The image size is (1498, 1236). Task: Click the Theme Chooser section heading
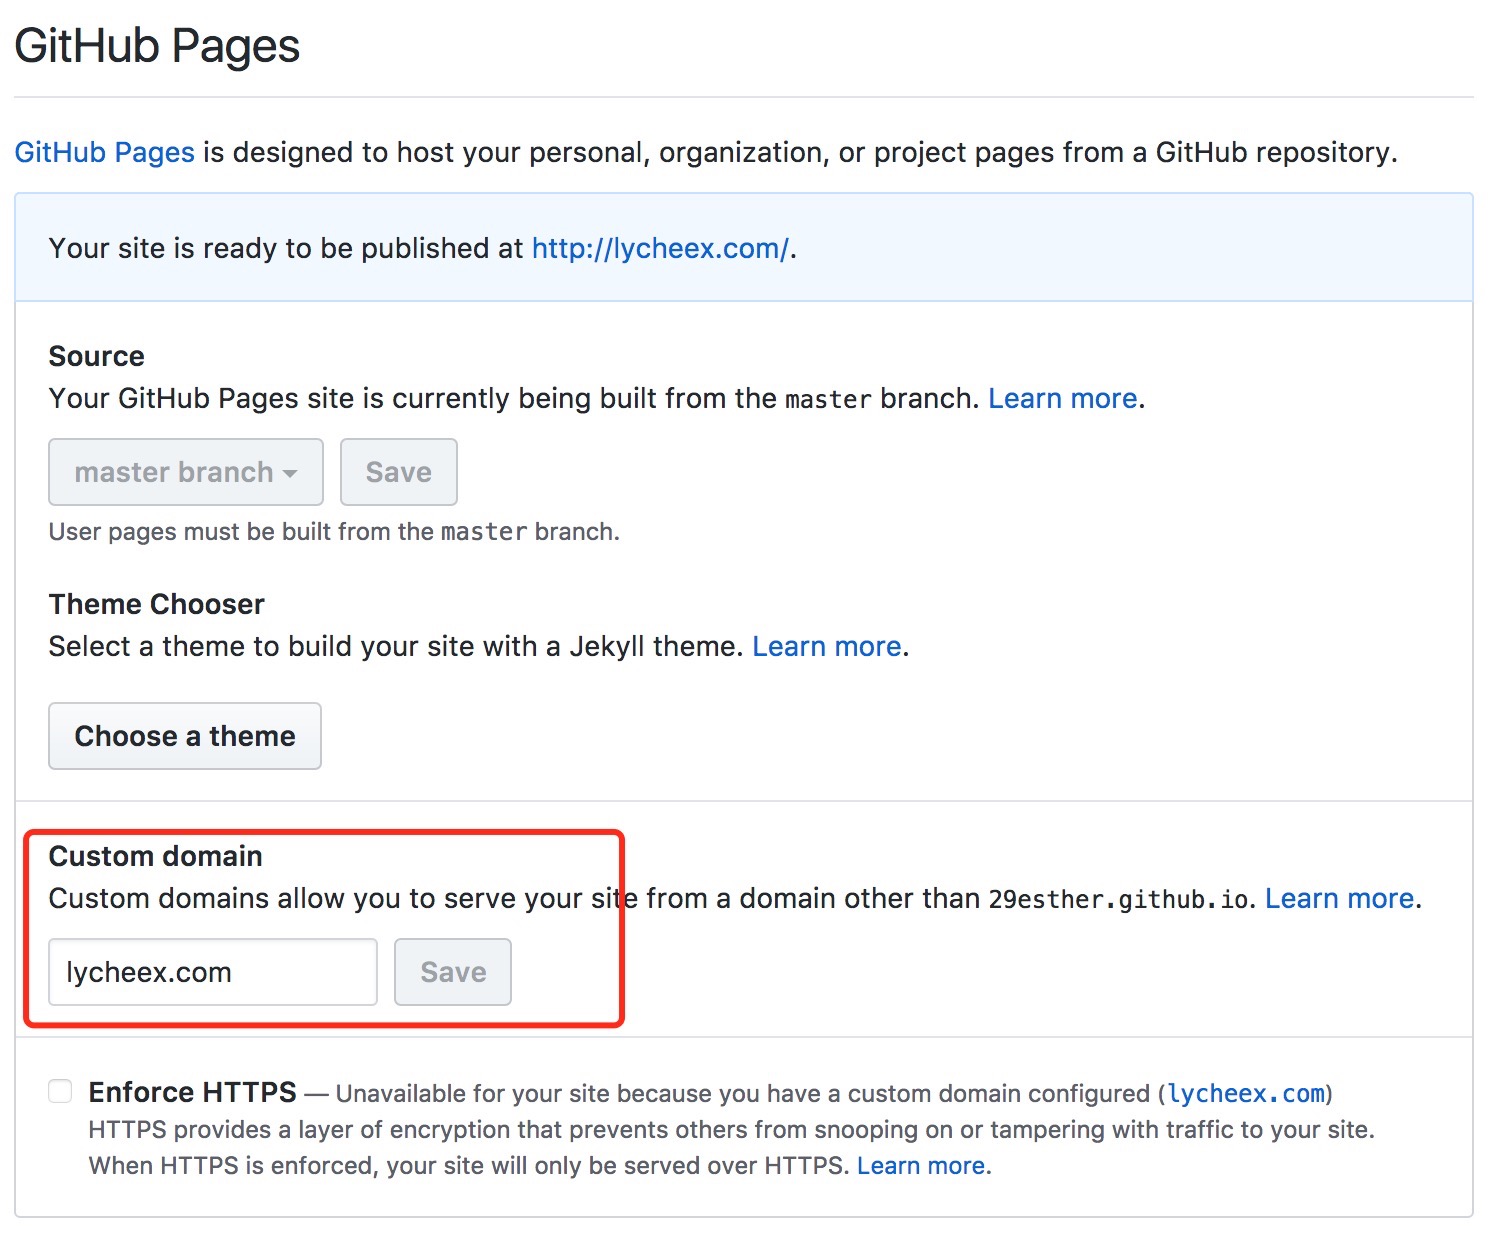157,604
